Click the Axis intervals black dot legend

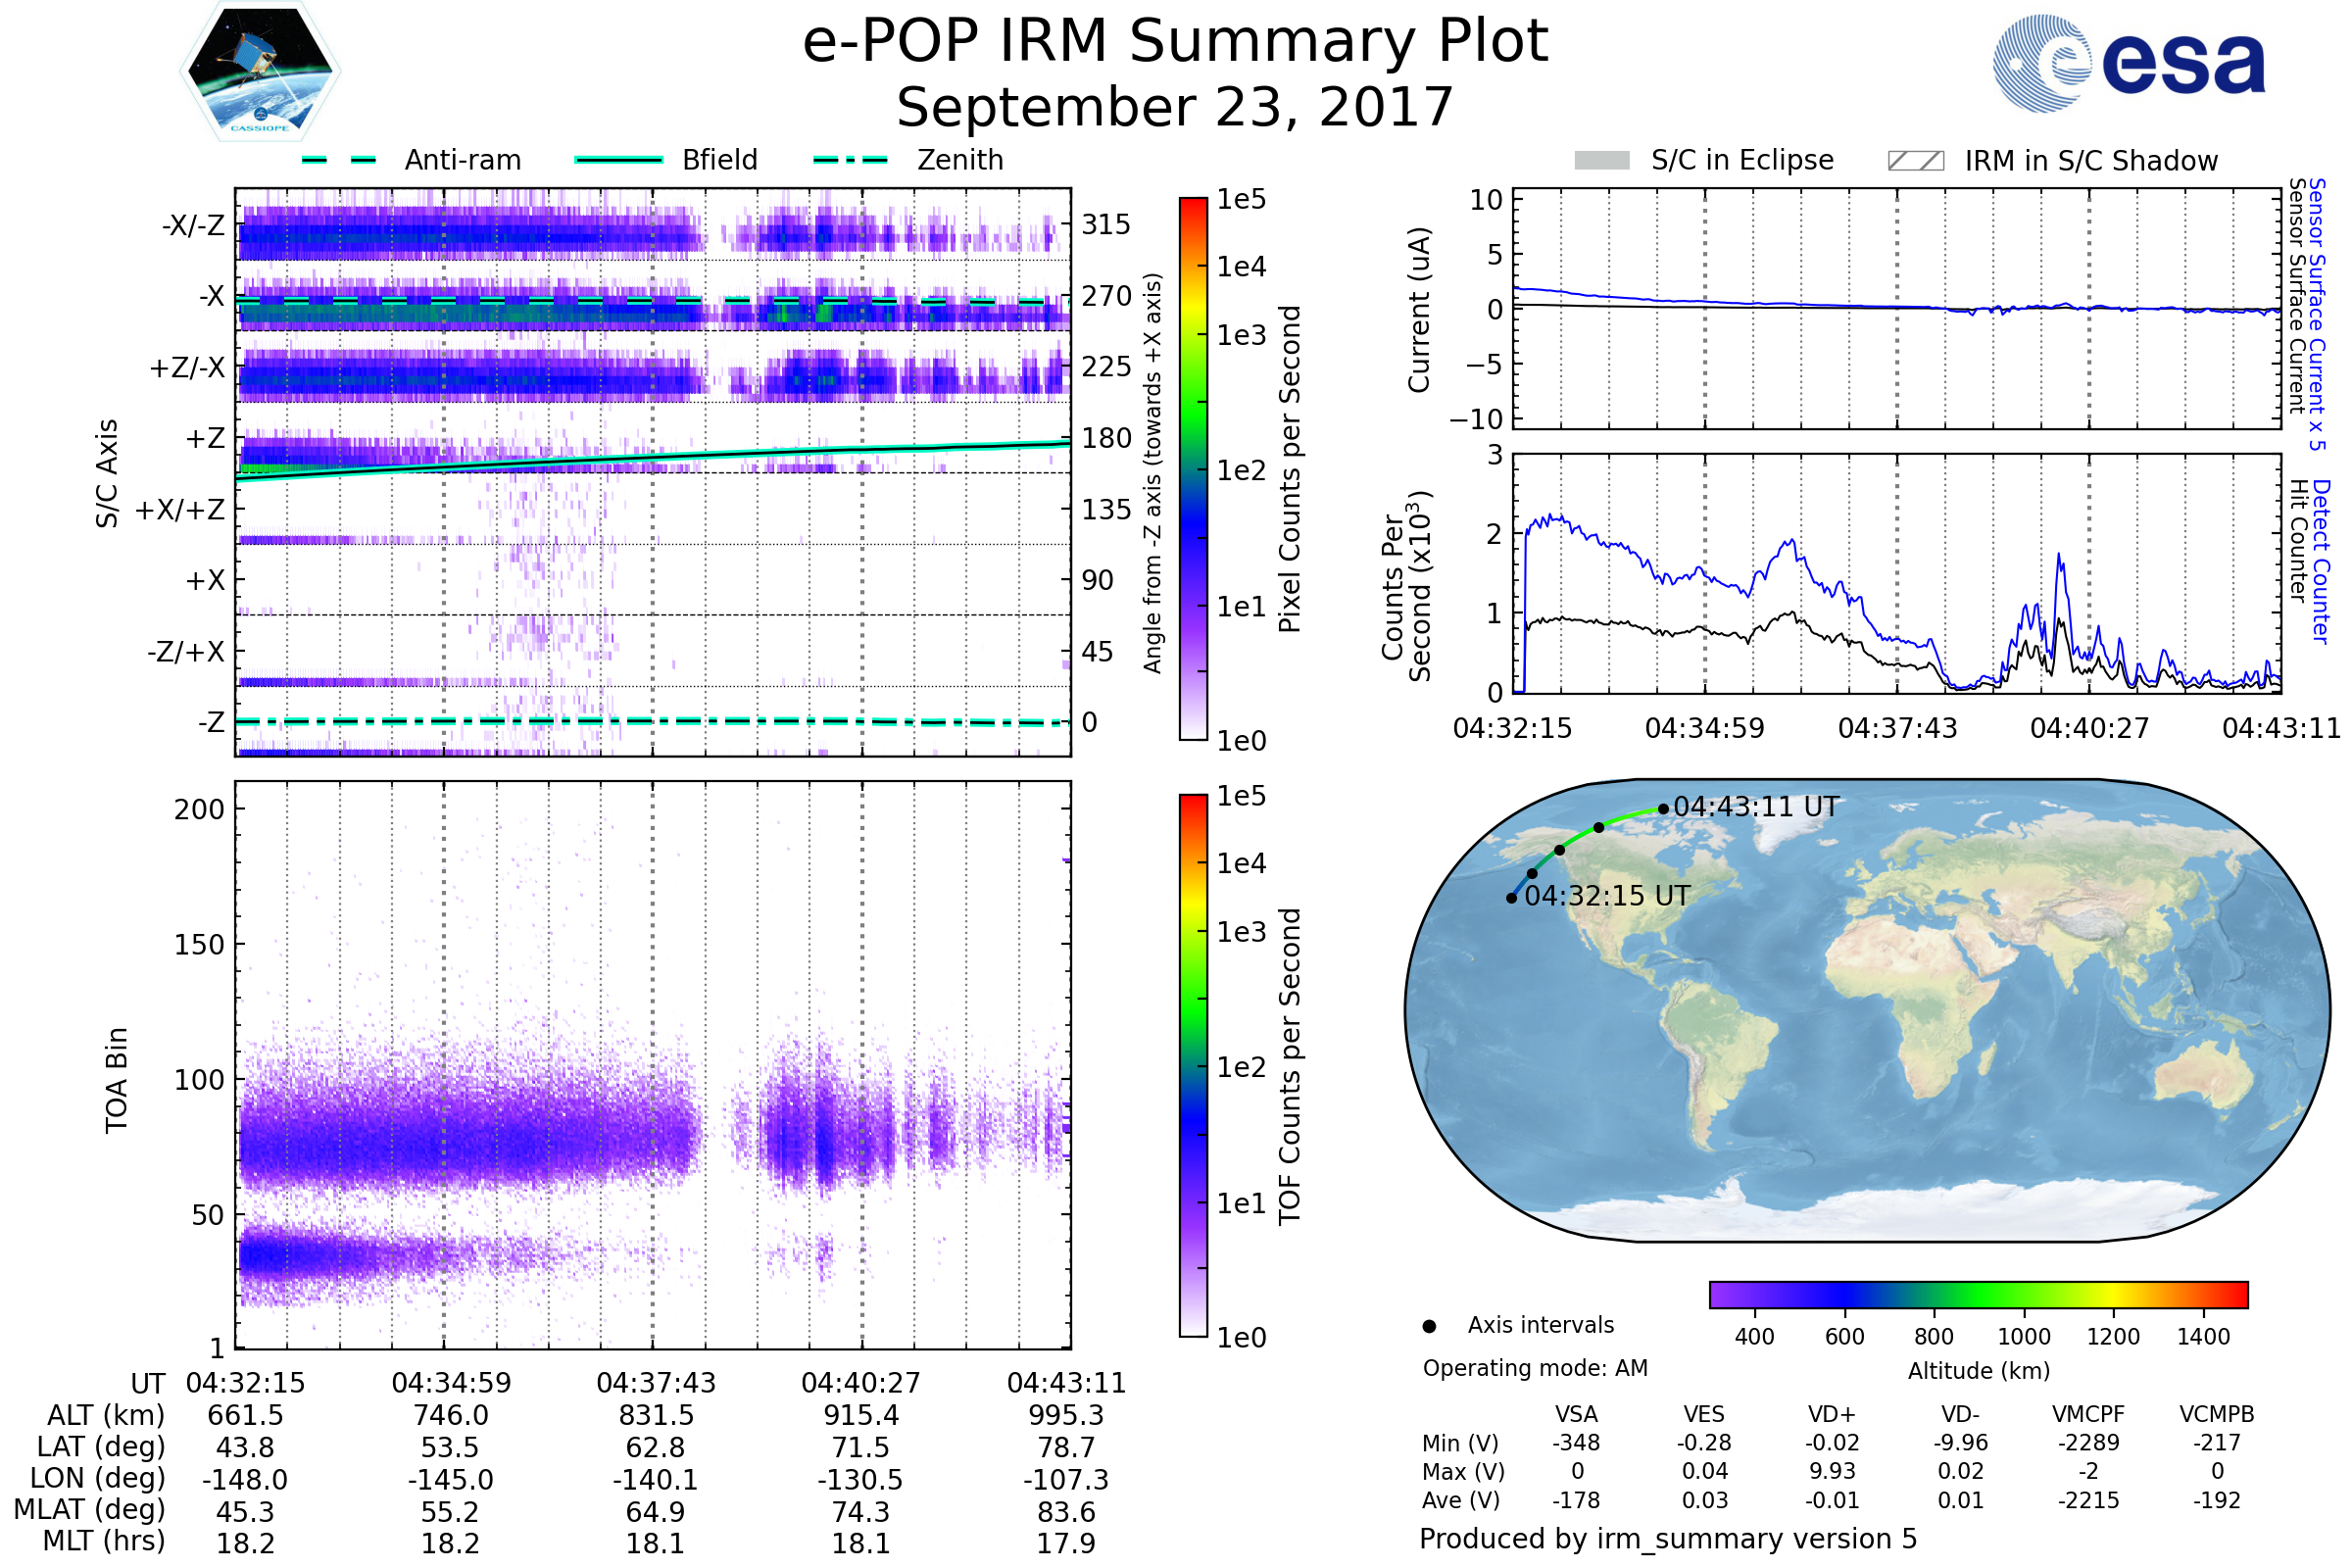[1429, 1326]
